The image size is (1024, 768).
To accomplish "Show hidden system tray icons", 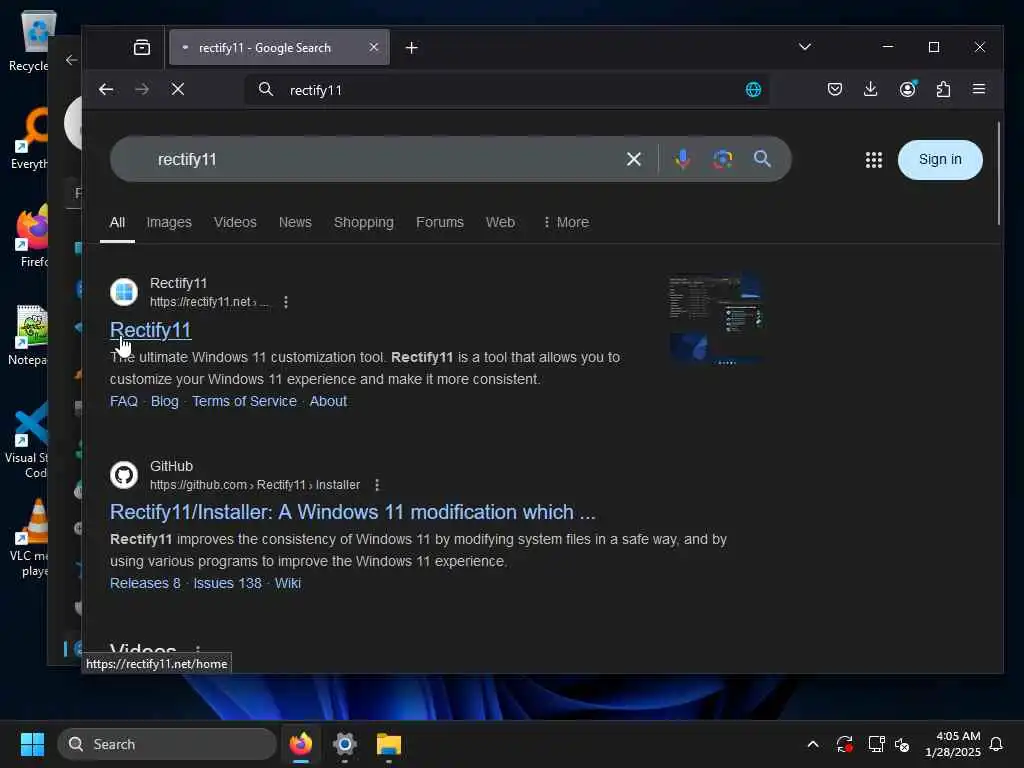I will point(813,744).
